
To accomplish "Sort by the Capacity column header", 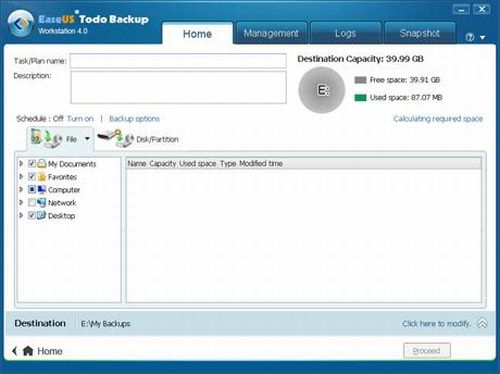I will pyautogui.click(x=162, y=163).
